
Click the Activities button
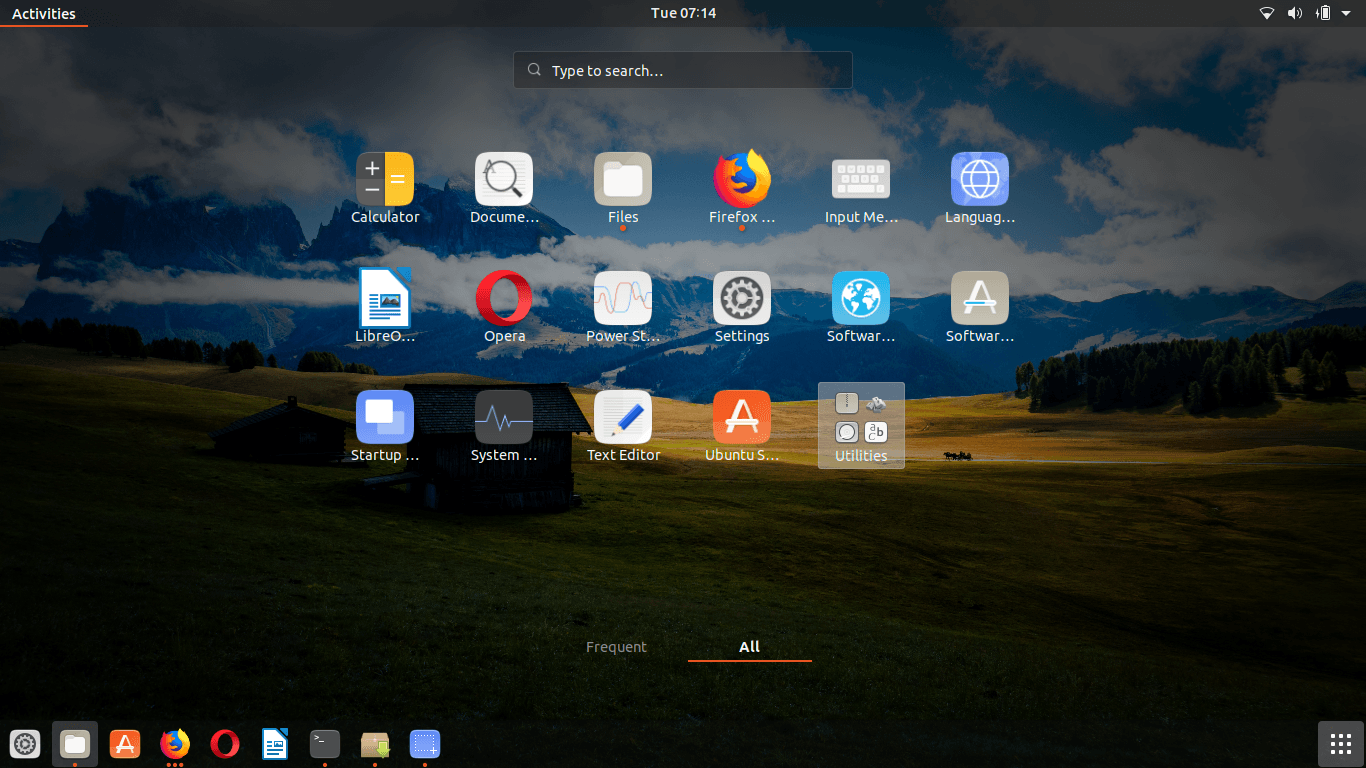(44, 13)
